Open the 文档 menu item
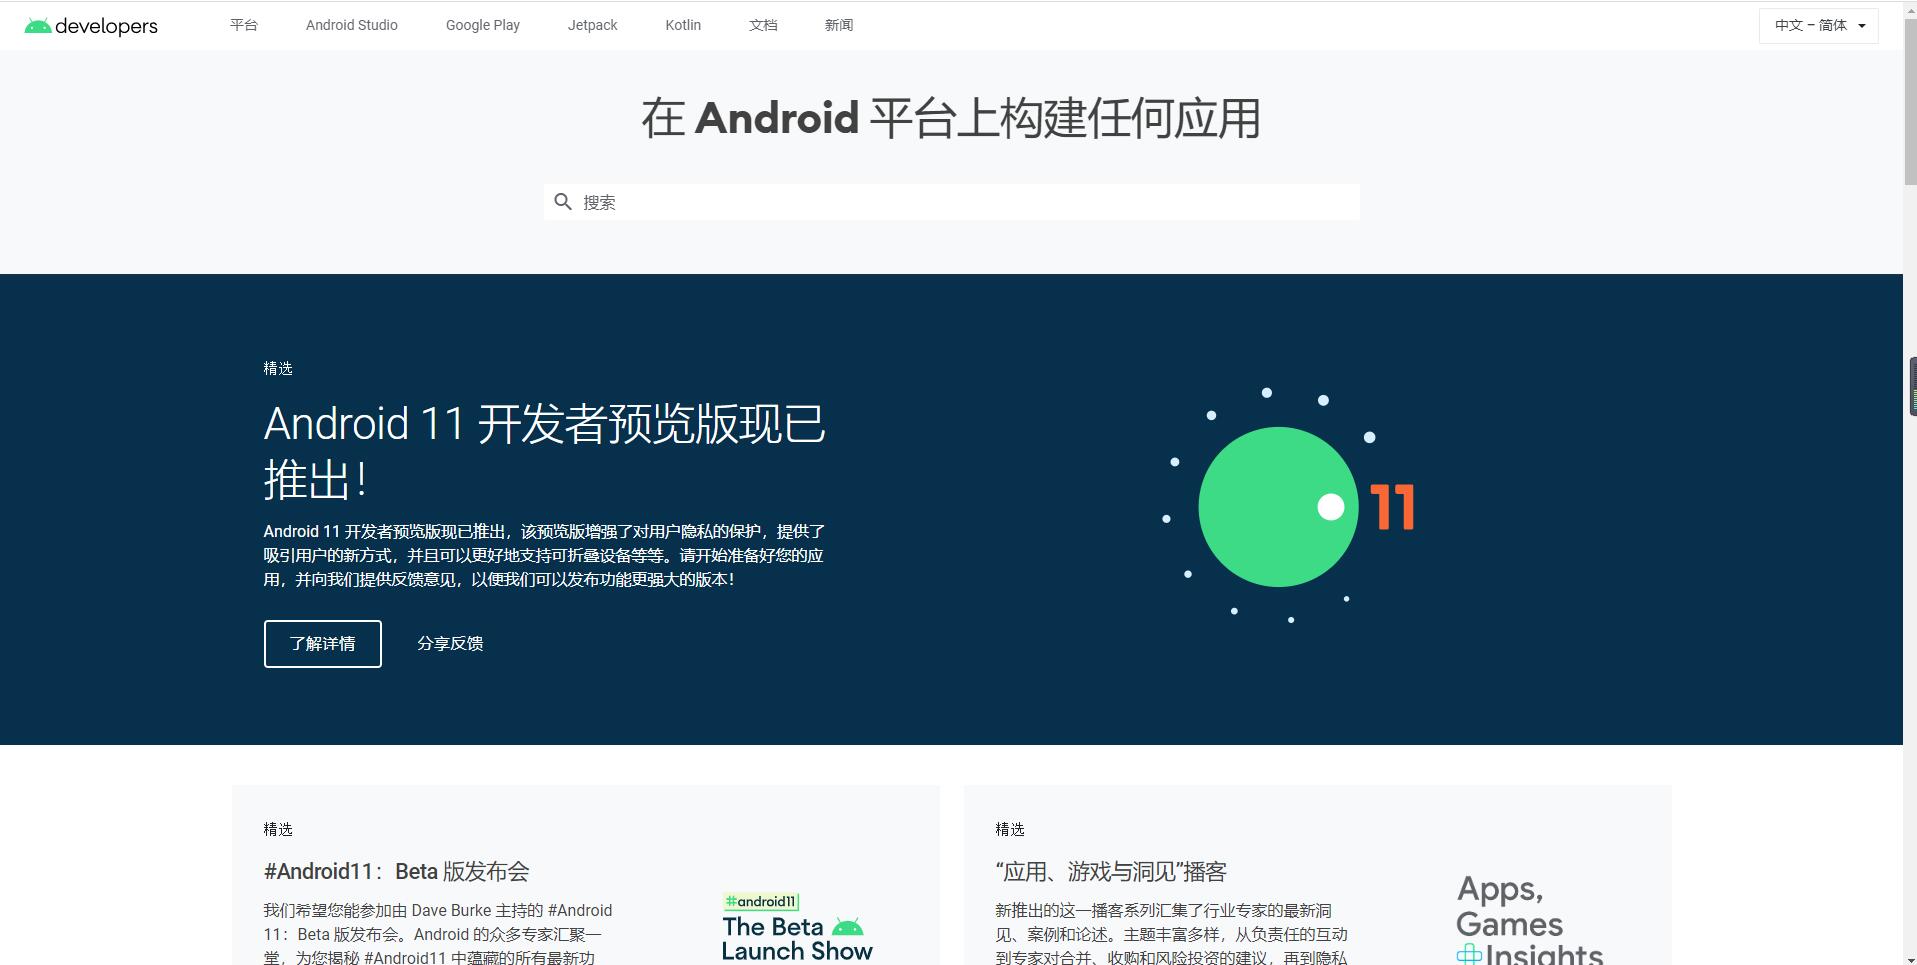1917x965 pixels. [x=762, y=25]
